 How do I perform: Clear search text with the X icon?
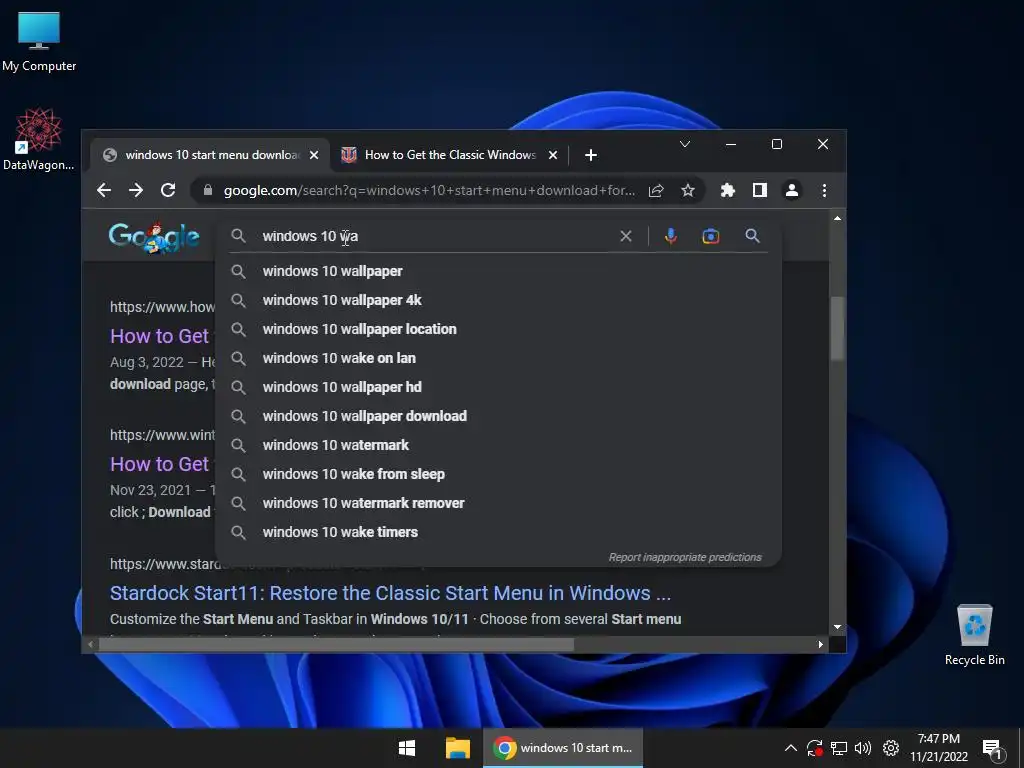tap(626, 236)
